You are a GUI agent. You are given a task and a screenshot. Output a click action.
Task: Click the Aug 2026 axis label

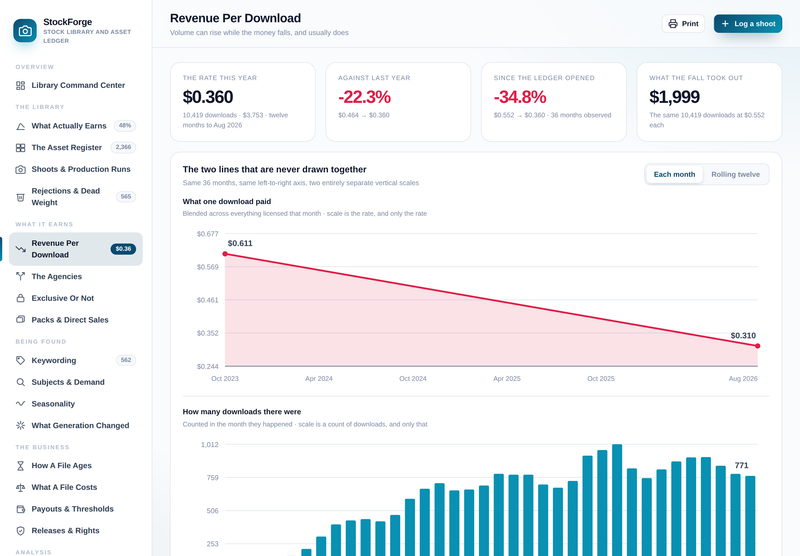743,379
